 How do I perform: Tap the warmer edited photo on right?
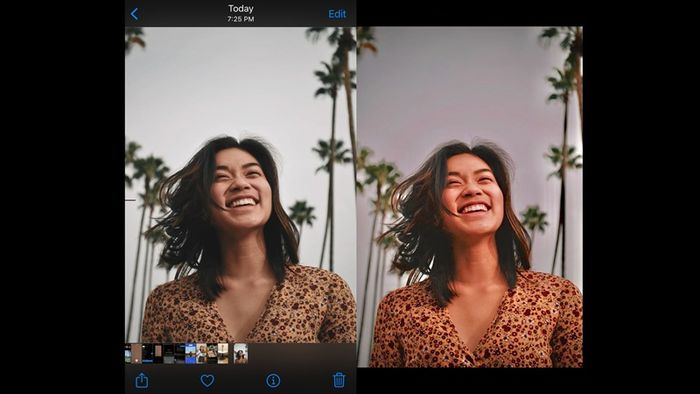pos(470,197)
